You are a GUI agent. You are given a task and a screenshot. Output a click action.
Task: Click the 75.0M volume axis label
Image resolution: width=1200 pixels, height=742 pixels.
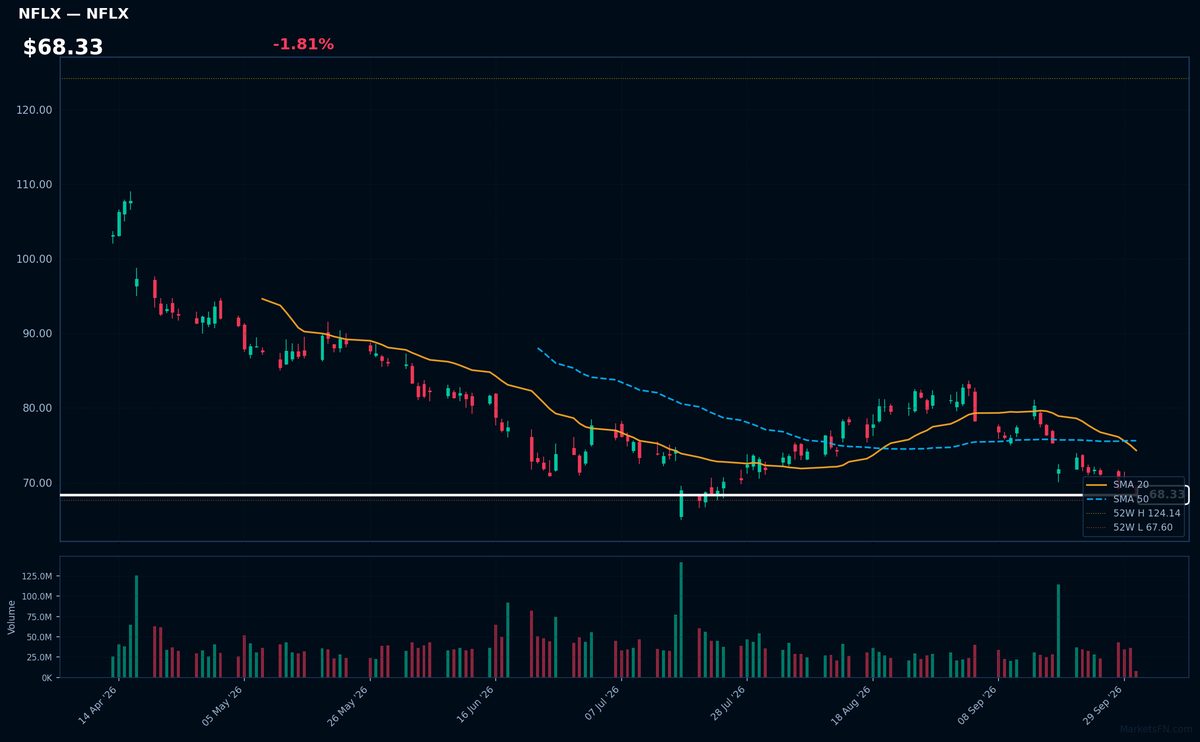[39, 617]
